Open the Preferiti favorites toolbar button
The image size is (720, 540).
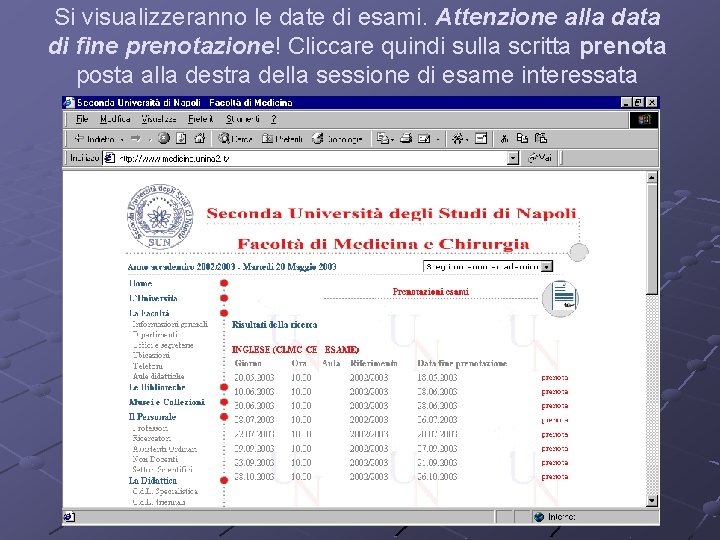(282, 138)
